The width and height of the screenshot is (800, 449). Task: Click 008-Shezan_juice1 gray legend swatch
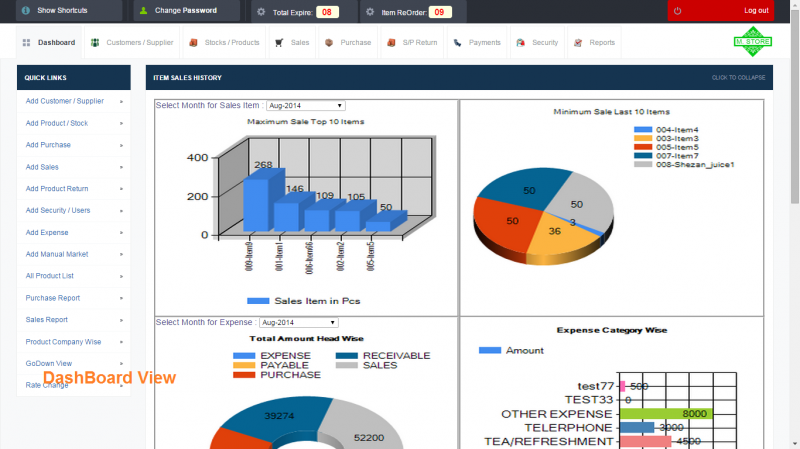pos(643,164)
